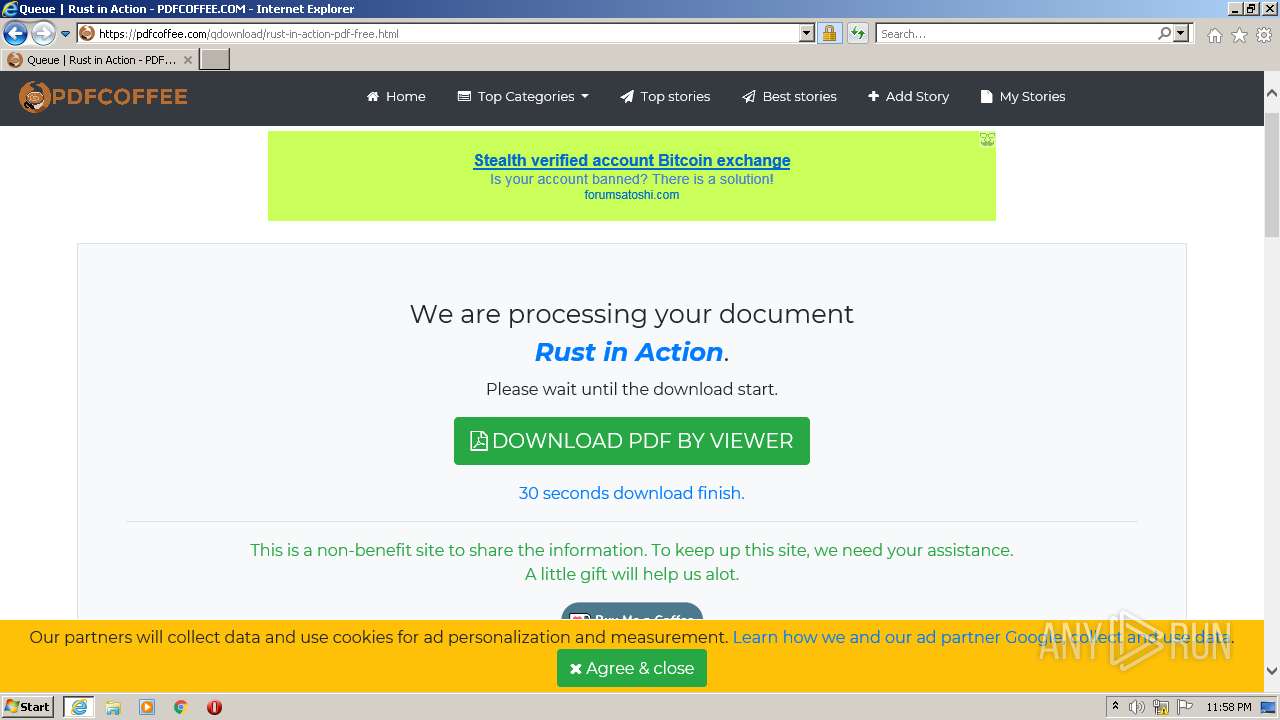Open the media player taskbar icon
Viewport: 1280px width, 720px height.
147,707
